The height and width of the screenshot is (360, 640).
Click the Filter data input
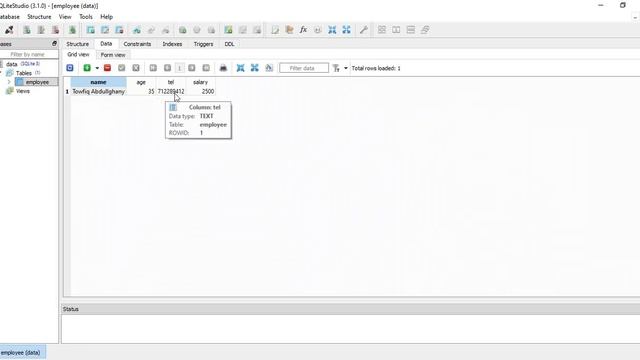click(x=304, y=68)
